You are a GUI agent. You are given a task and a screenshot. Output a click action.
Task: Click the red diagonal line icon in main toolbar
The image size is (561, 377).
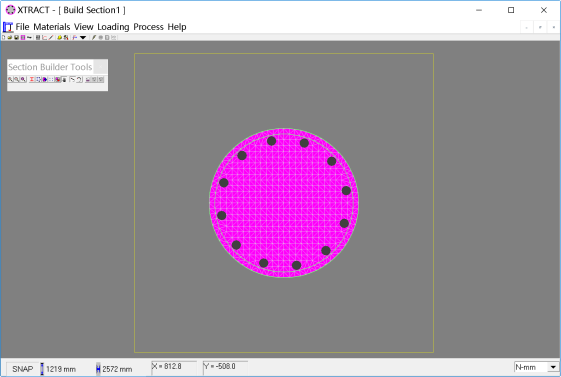coord(51,38)
